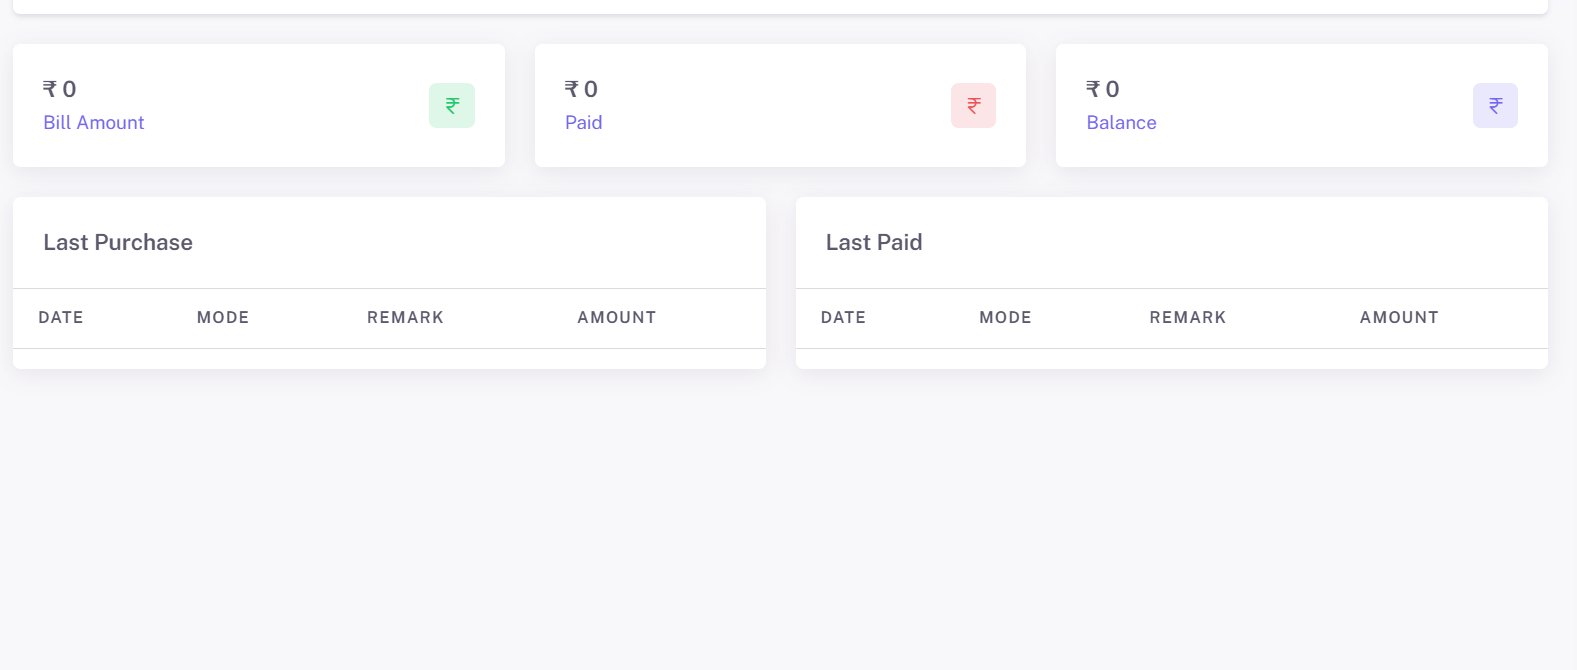This screenshot has width=1577, height=670.
Task: Select the Bill Amount summary card
Action: pos(258,105)
